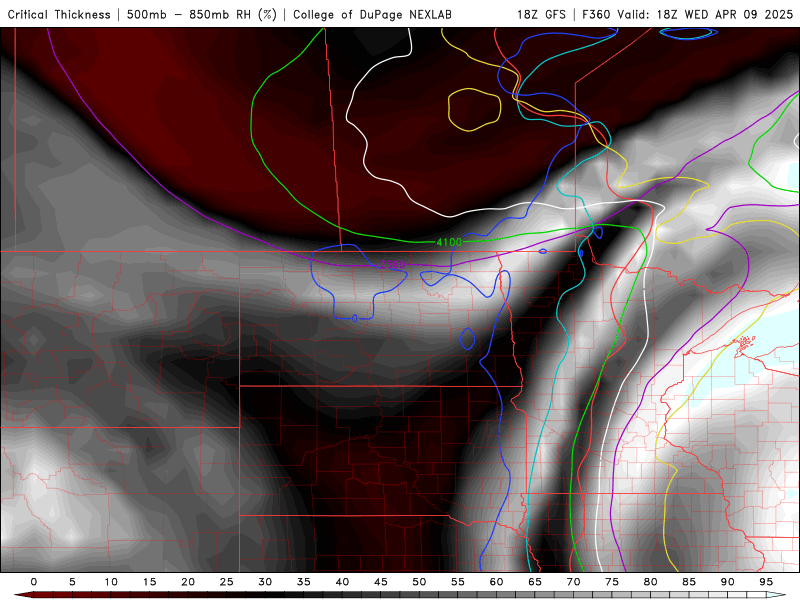
Task: Click the "20" tick on the color scale
Action: [x=188, y=582]
